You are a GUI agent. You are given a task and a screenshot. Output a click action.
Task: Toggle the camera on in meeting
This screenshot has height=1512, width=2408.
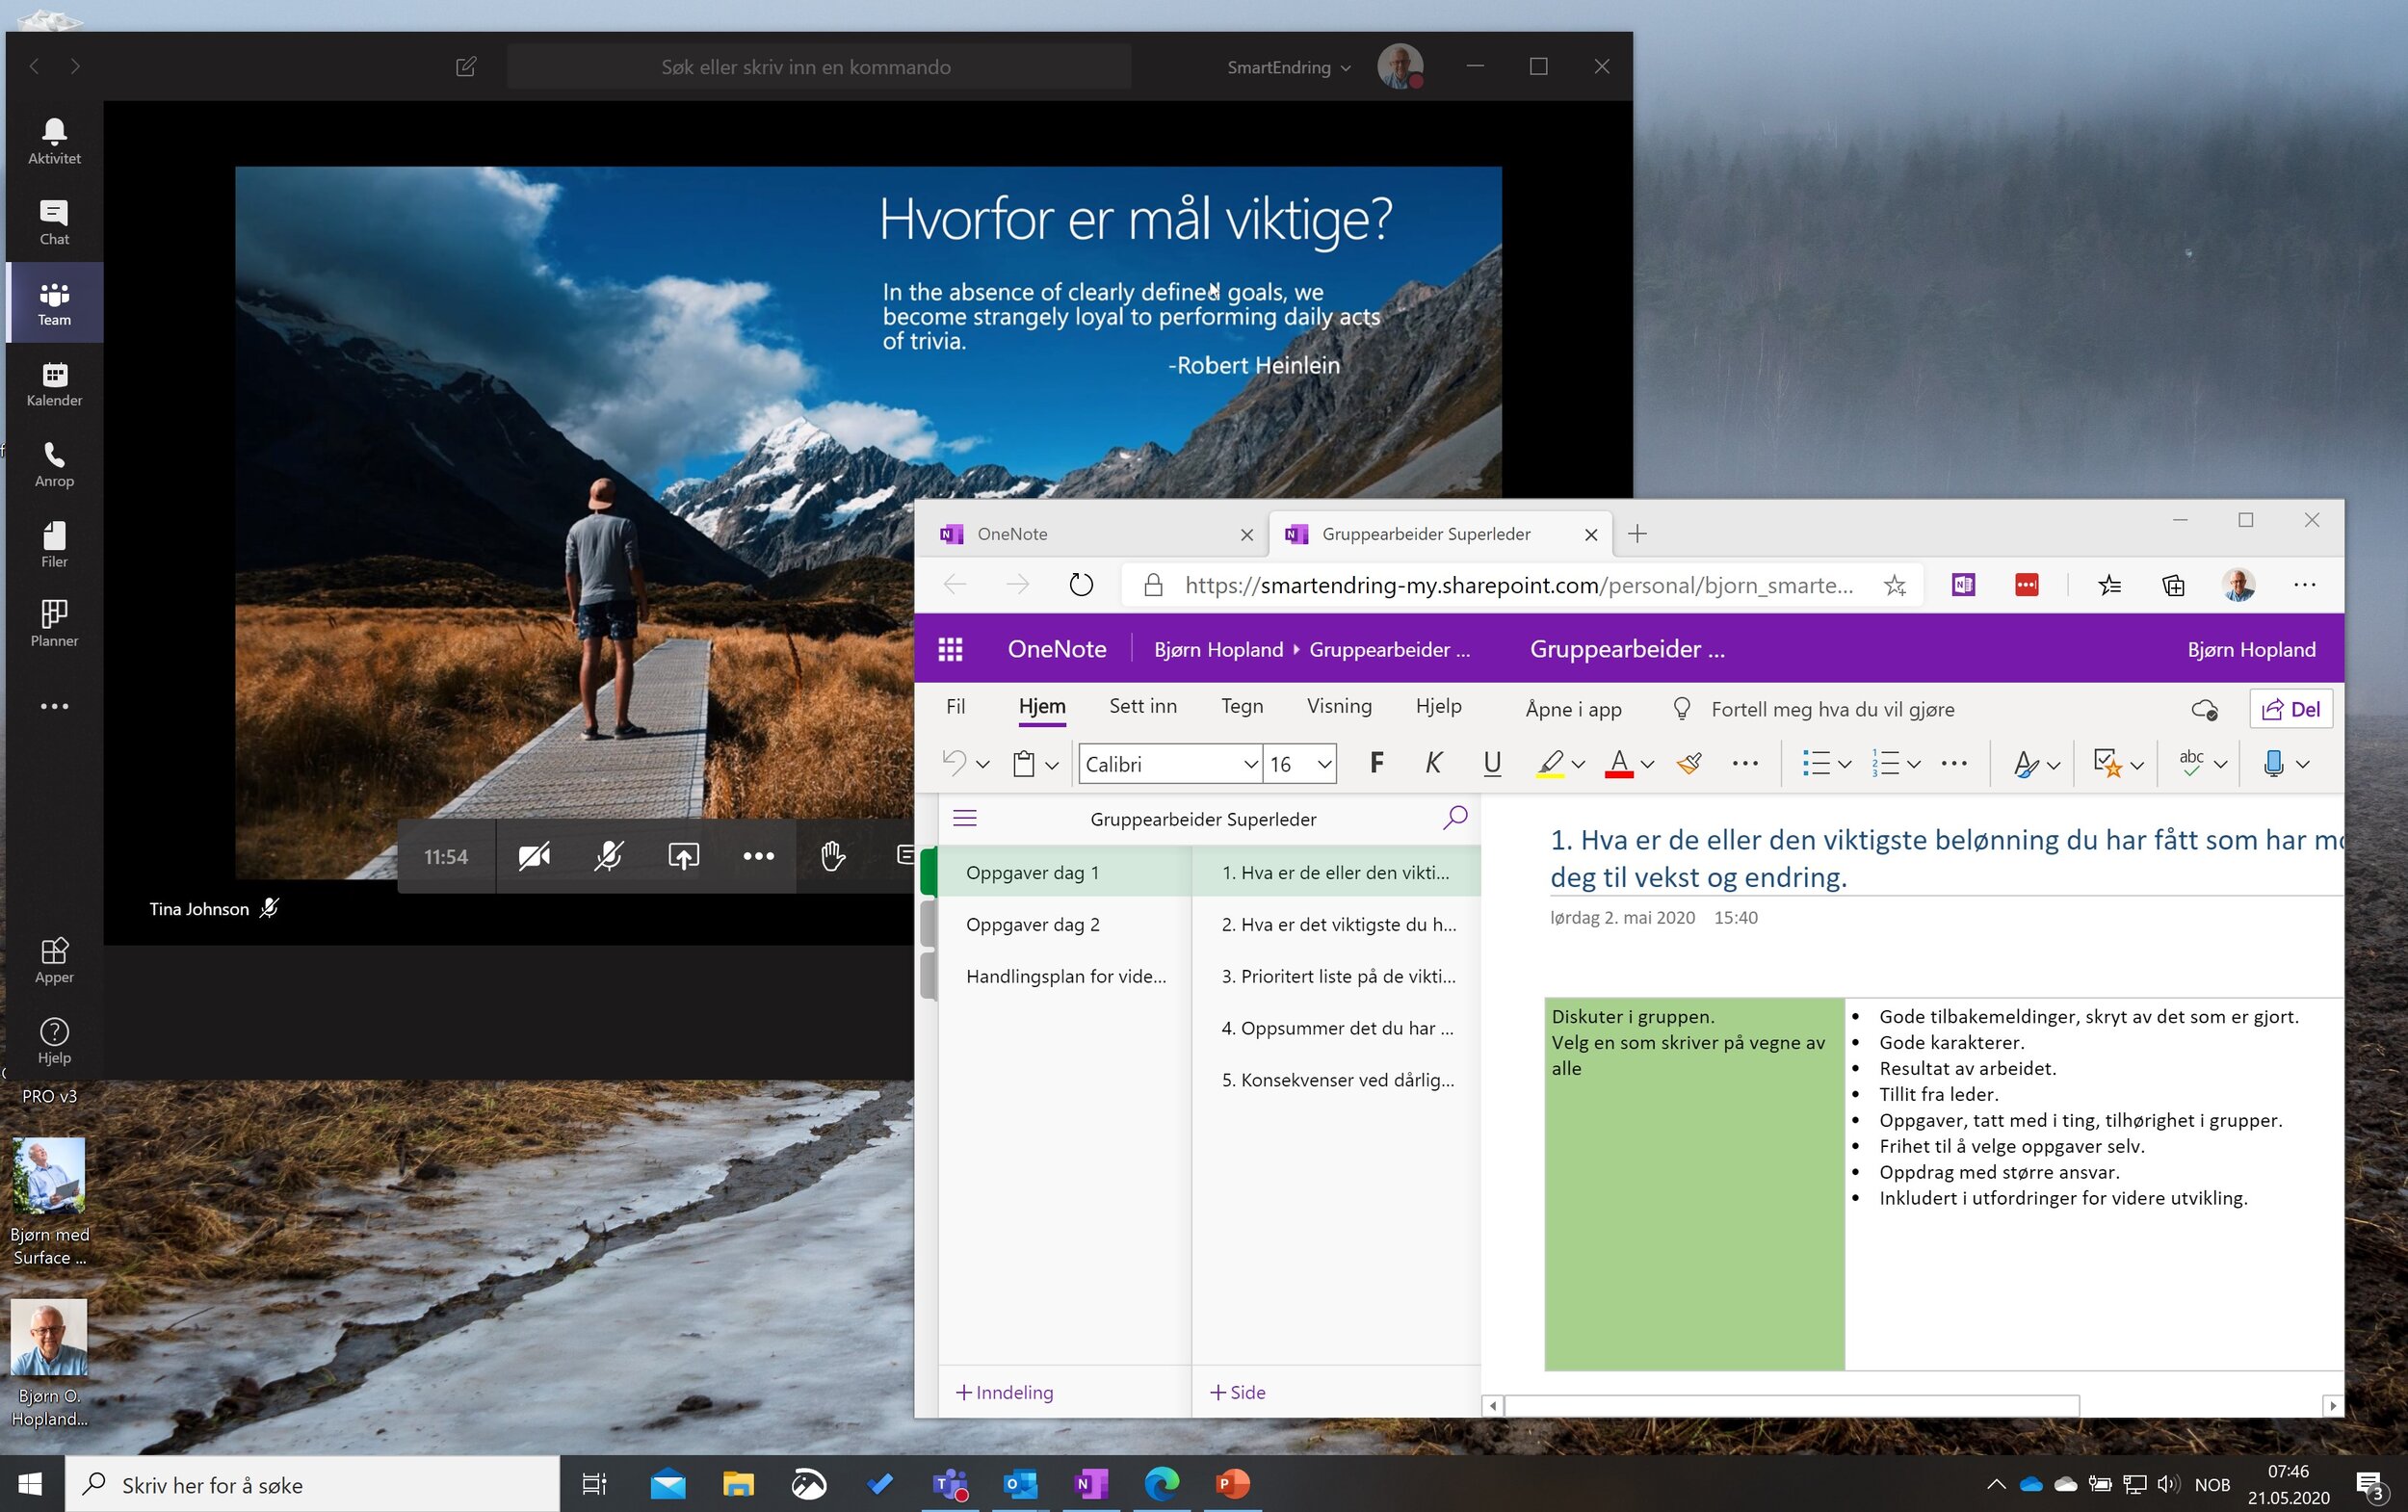(534, 856)
